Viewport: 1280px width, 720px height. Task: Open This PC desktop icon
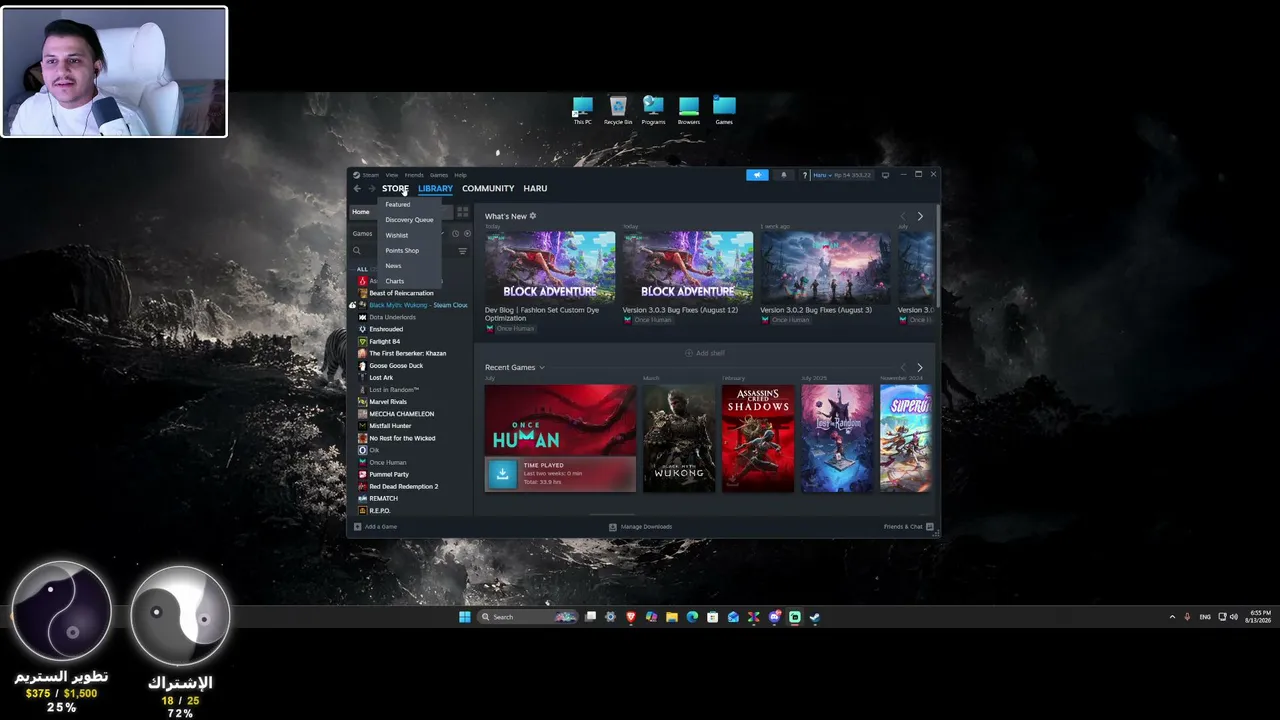[x=582, y=110]
